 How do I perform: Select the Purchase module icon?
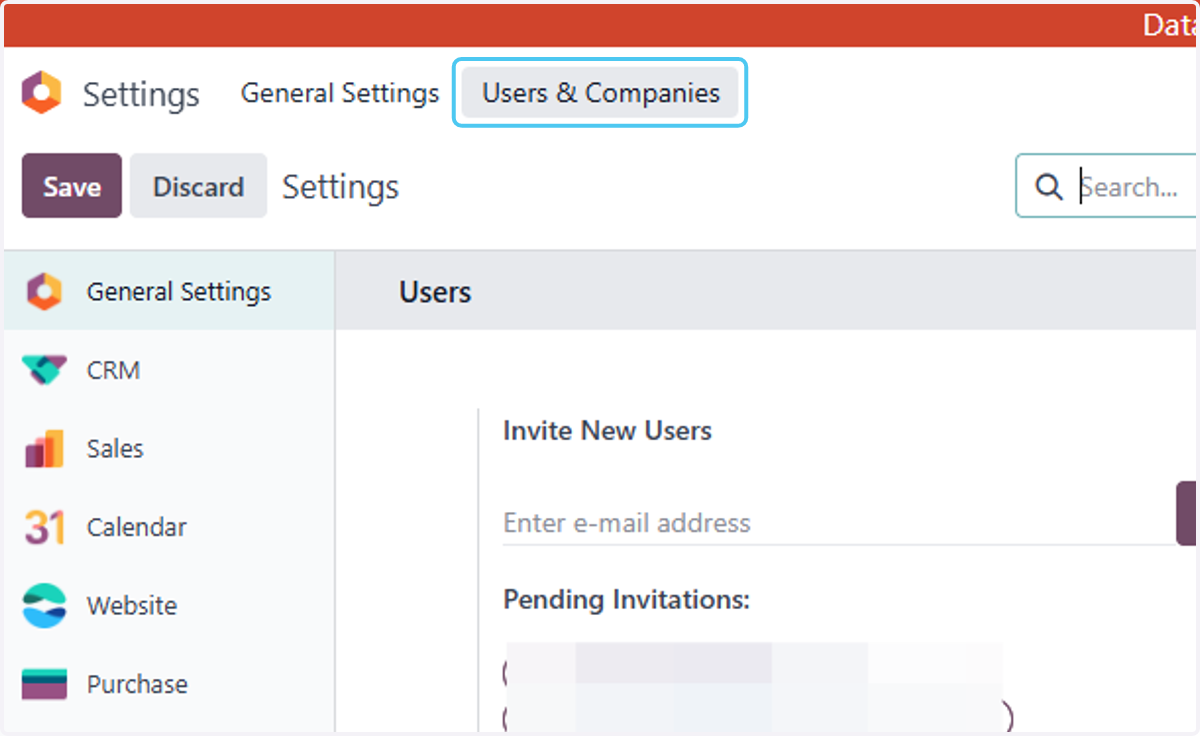pos(44,684)
